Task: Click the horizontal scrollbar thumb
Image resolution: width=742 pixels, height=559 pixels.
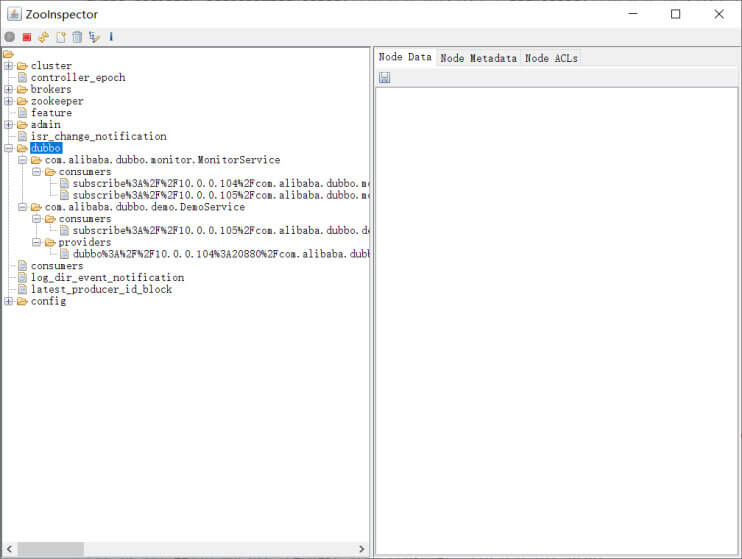Action: [x=51, y=549]
